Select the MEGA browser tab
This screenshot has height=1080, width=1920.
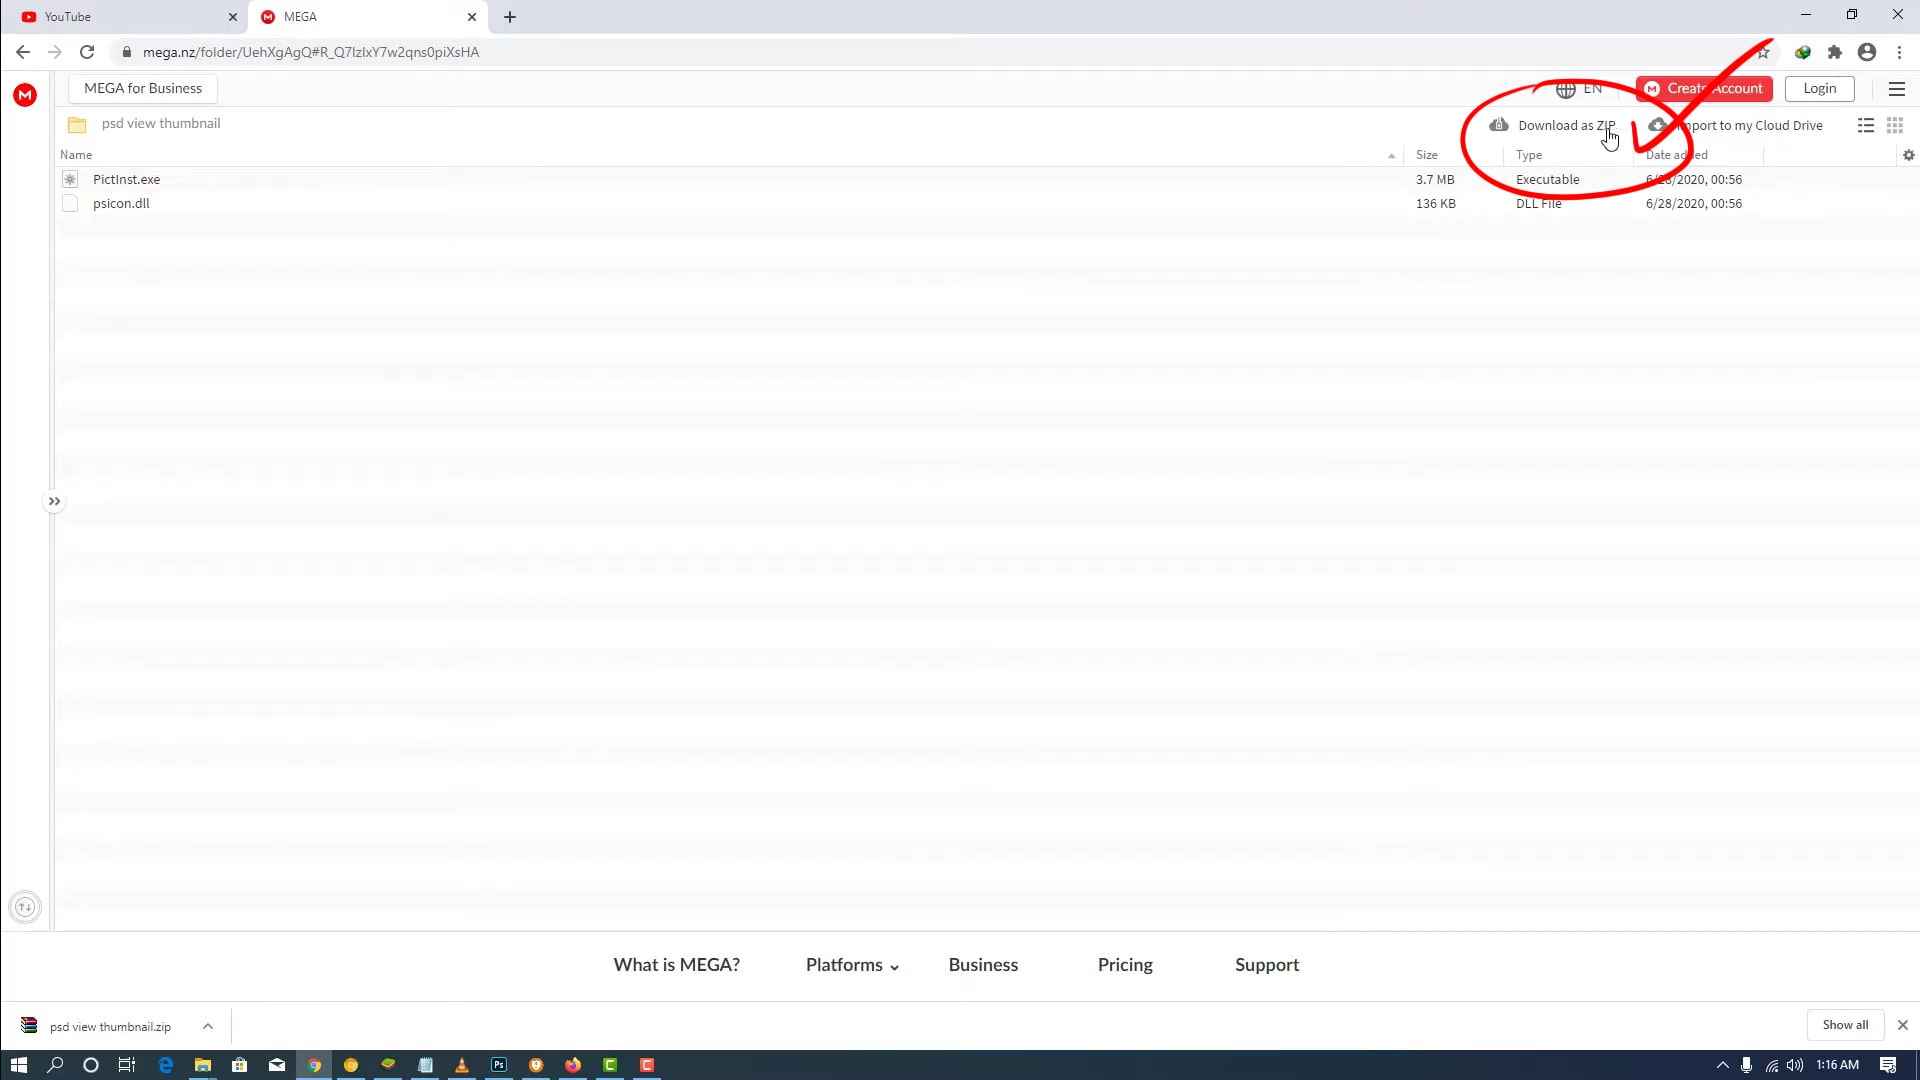tap(368, 17)
